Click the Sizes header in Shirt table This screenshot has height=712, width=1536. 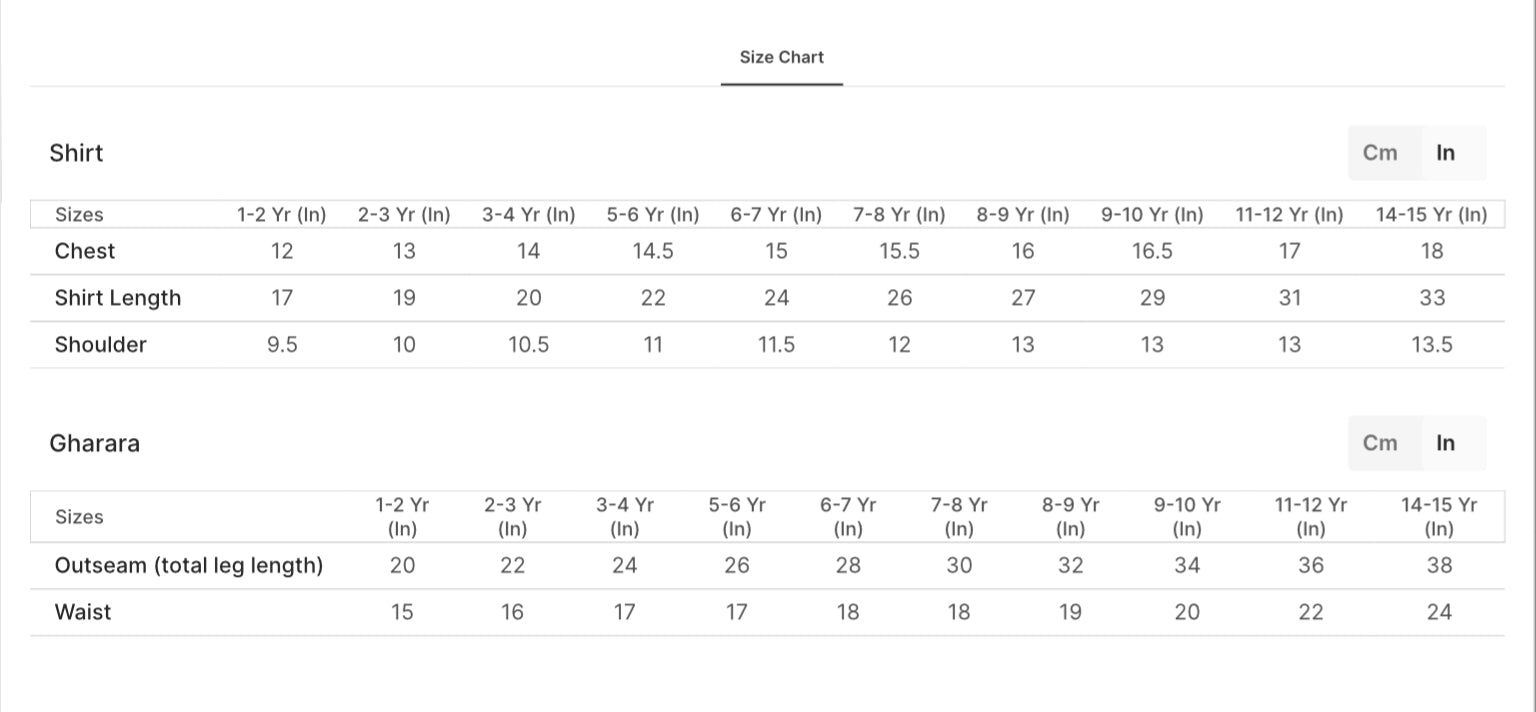79,215
